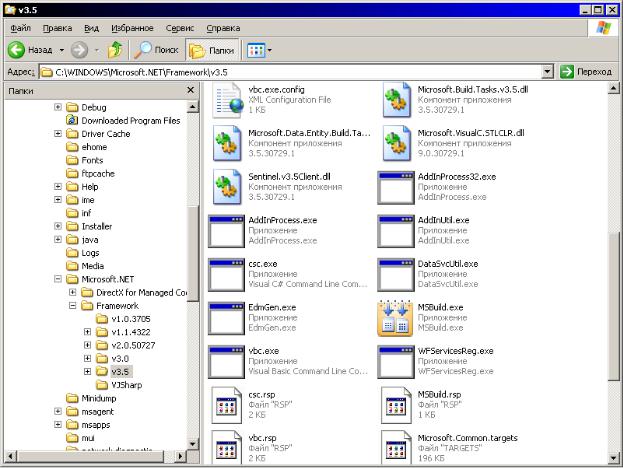Click the Переход go button

(586, 72)
